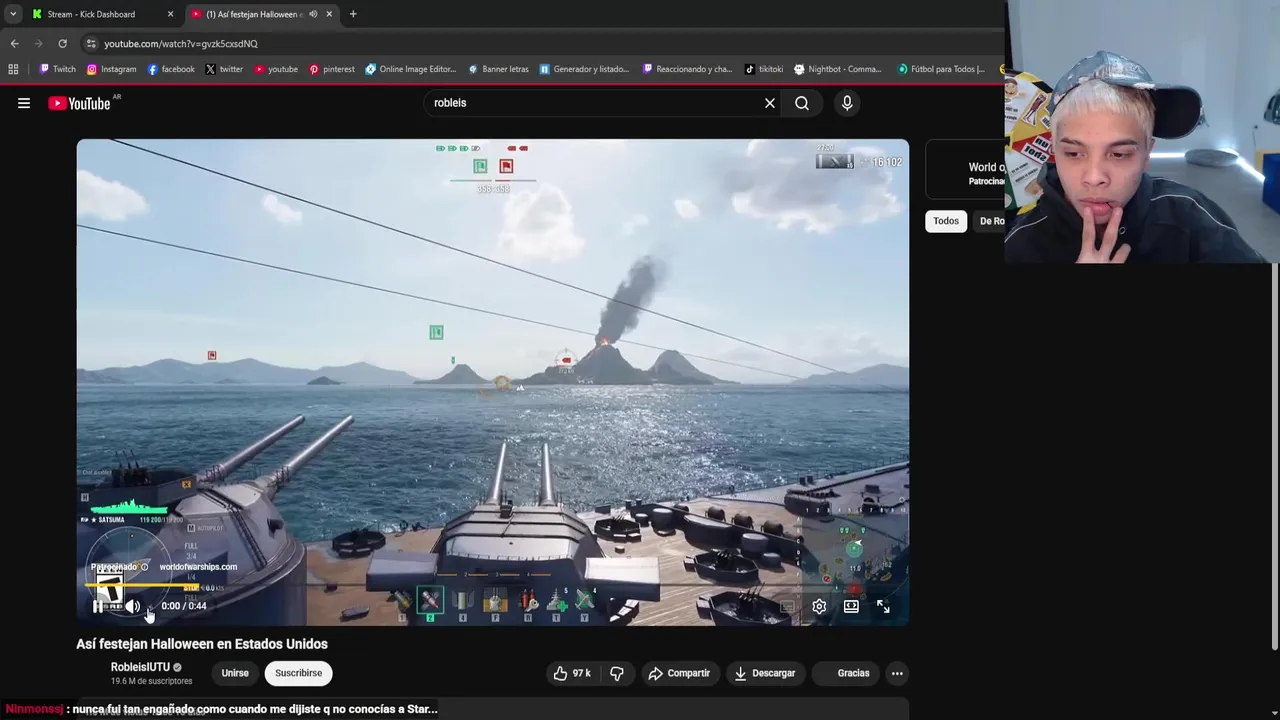Mute the video with the speaker icon
The height and width of the screenshot is (720, 1280).
click(x=132, y=606)
